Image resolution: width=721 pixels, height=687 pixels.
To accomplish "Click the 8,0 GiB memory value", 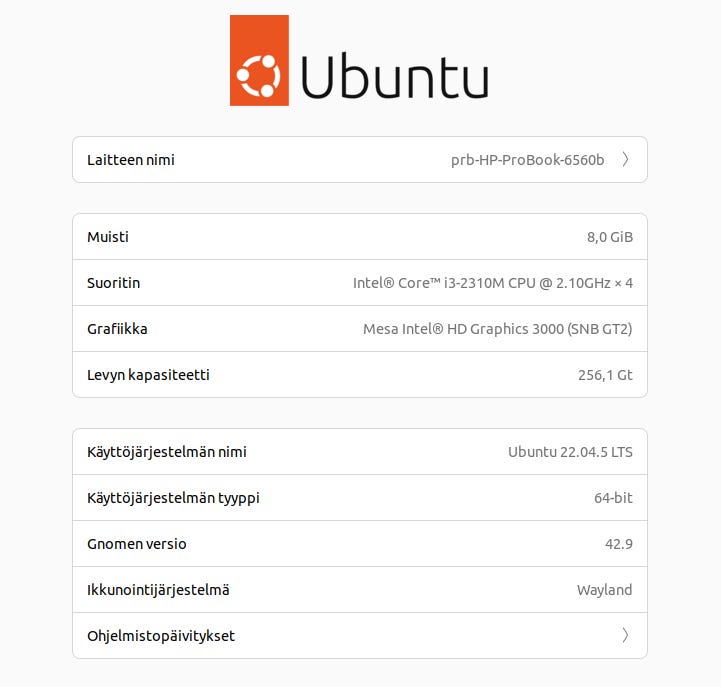I will tap(609, 237).
